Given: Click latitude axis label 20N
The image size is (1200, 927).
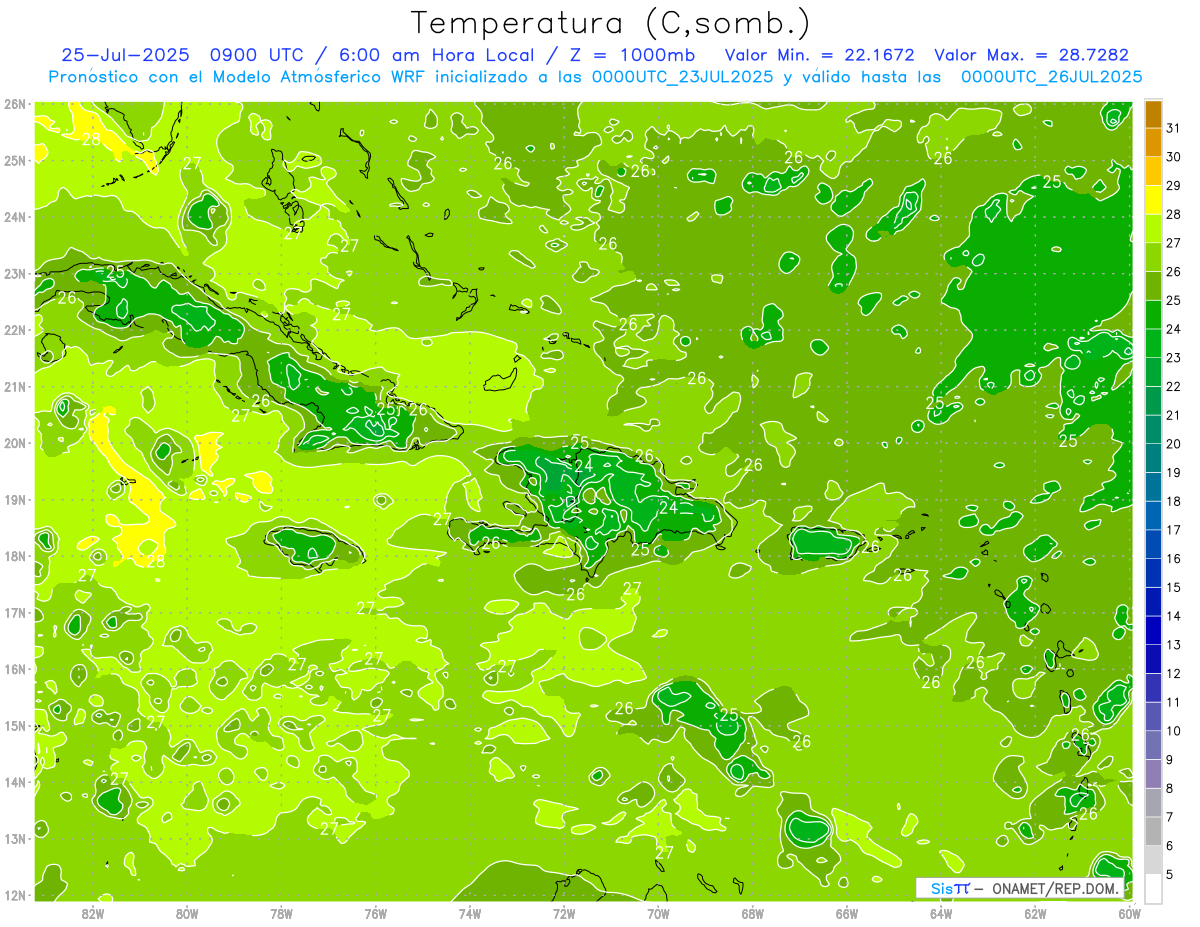Looking at the screenshot, I should click(x=14, y=443).
